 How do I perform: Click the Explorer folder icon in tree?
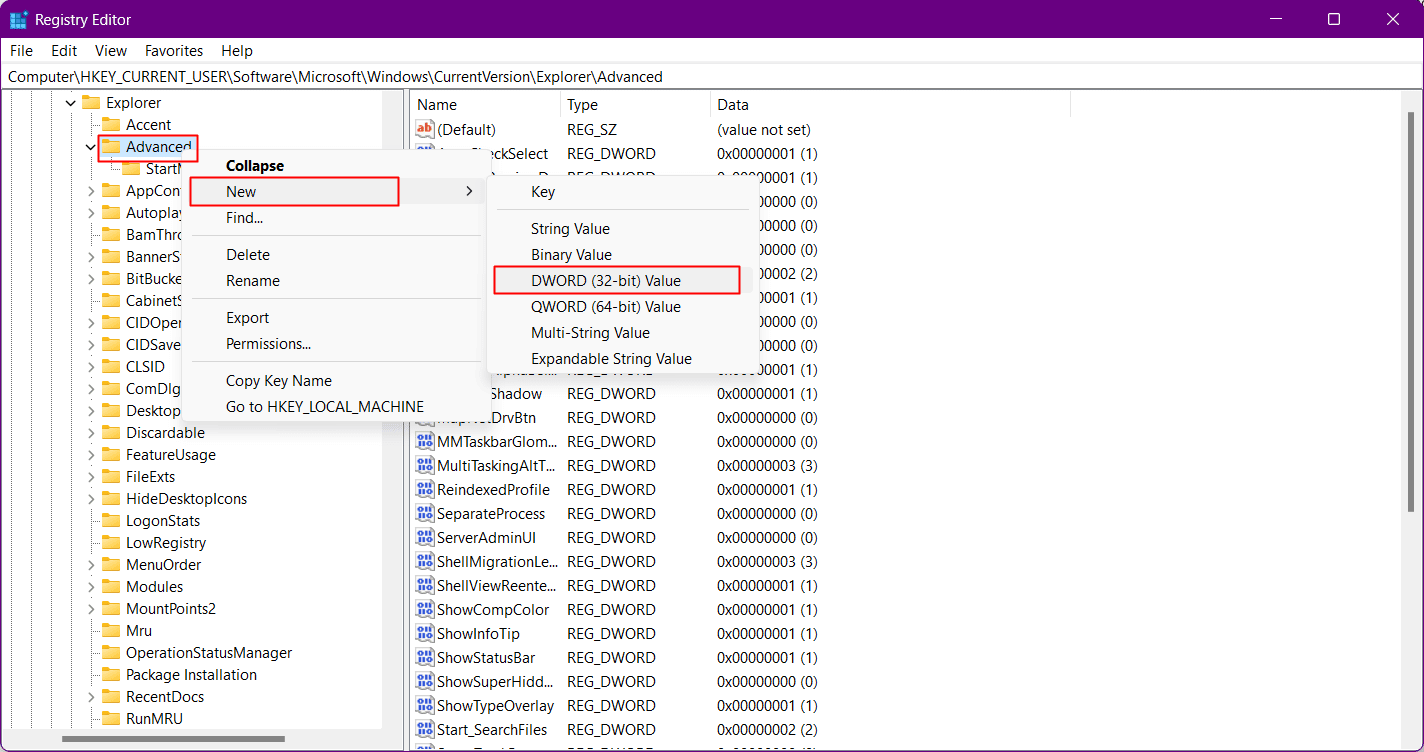click(91, 102)
